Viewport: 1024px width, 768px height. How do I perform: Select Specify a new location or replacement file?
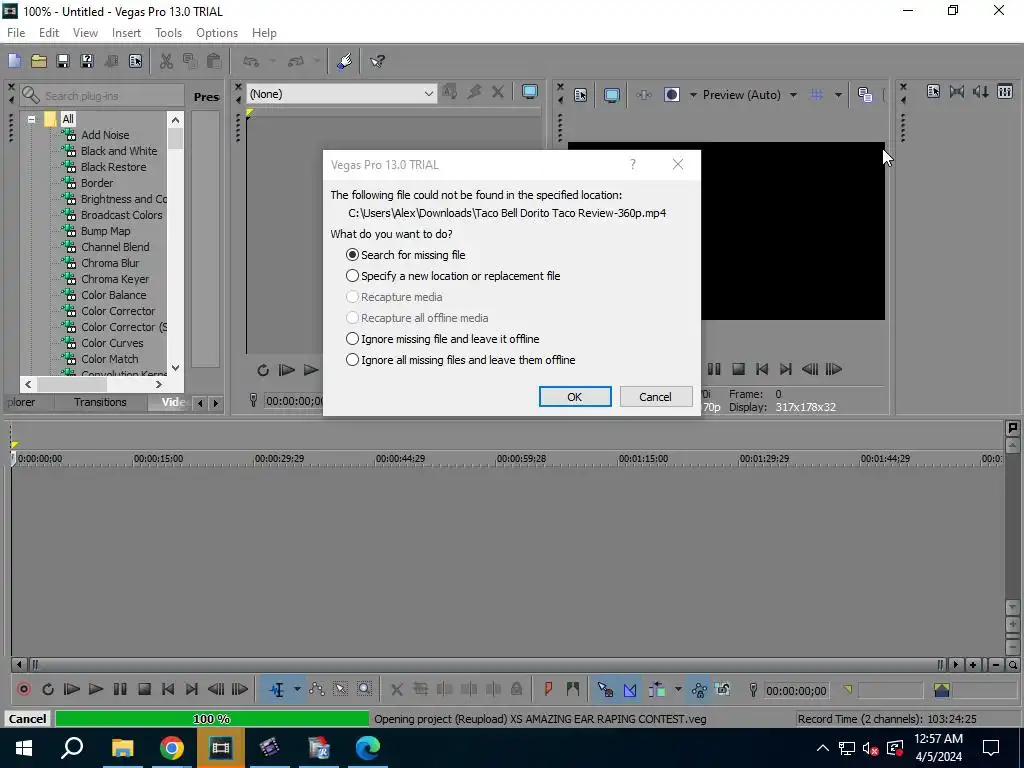click(453, 276)
